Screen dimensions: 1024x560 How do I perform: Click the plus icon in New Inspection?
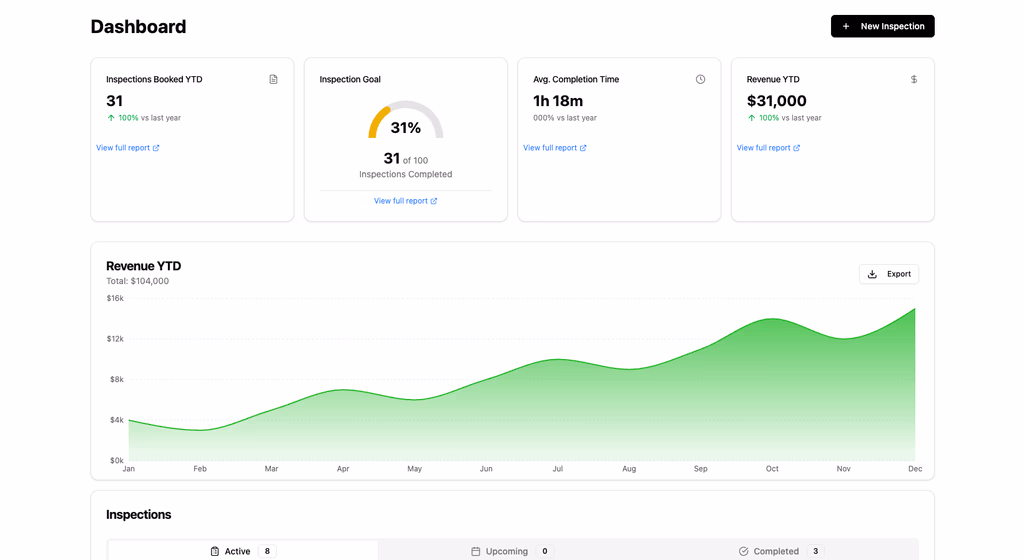pyautogui.click(x=846, y=26)
